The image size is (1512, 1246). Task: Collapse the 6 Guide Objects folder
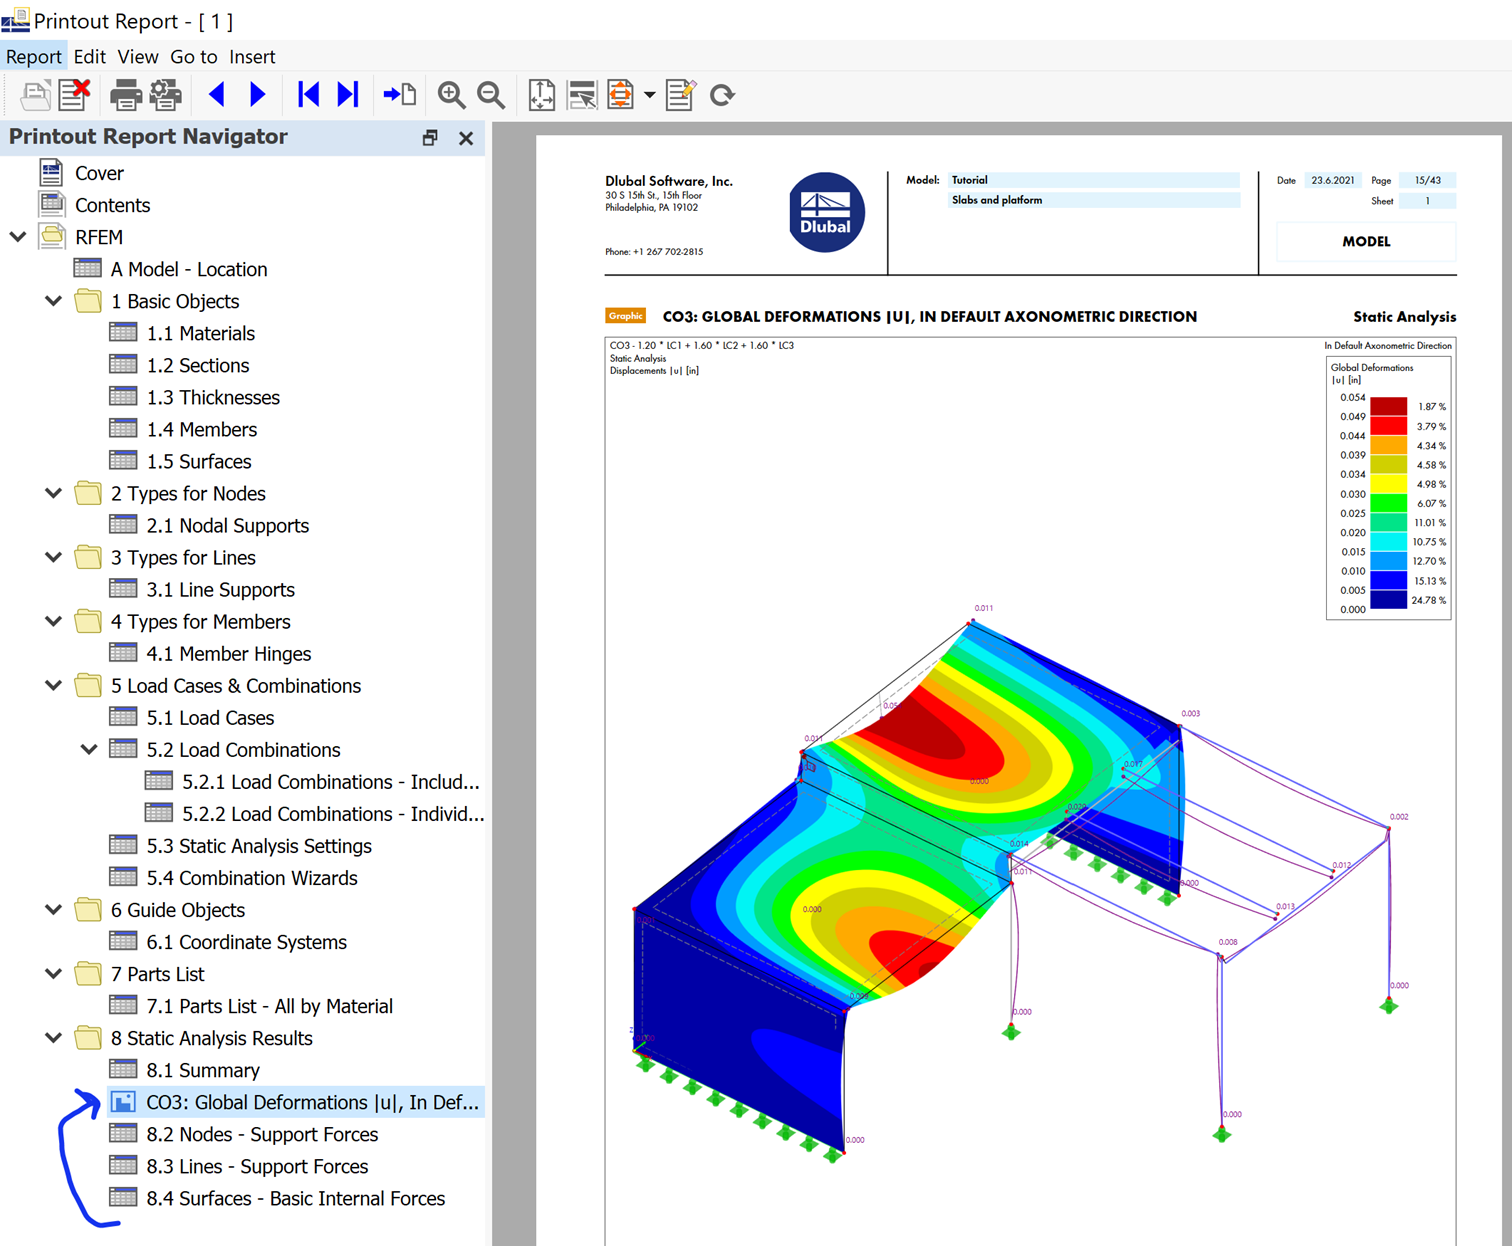coord(54,909)
